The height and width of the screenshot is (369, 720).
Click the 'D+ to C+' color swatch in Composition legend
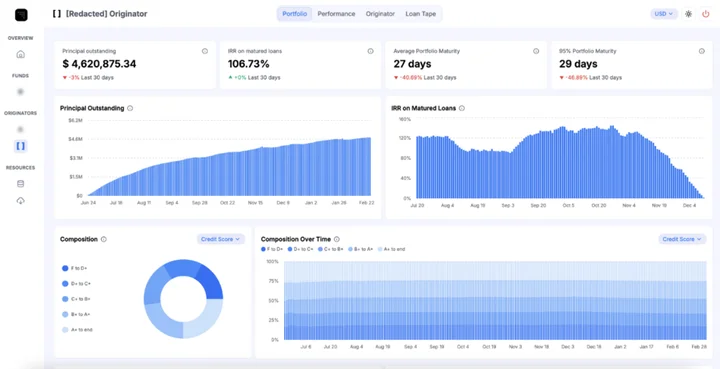(65, 284)
